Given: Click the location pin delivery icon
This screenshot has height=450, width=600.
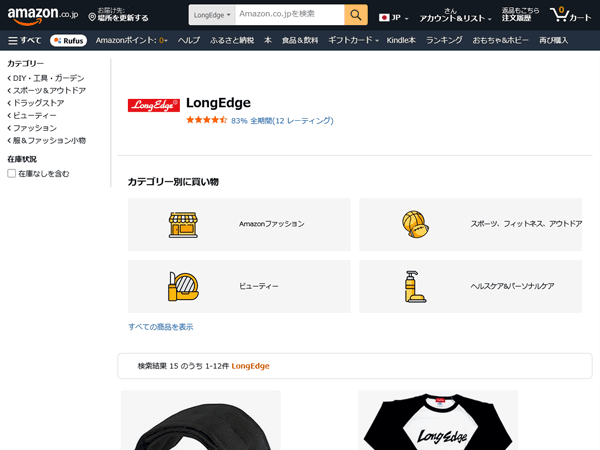Looking at the screenshot, I should click(x=92, y=17).
